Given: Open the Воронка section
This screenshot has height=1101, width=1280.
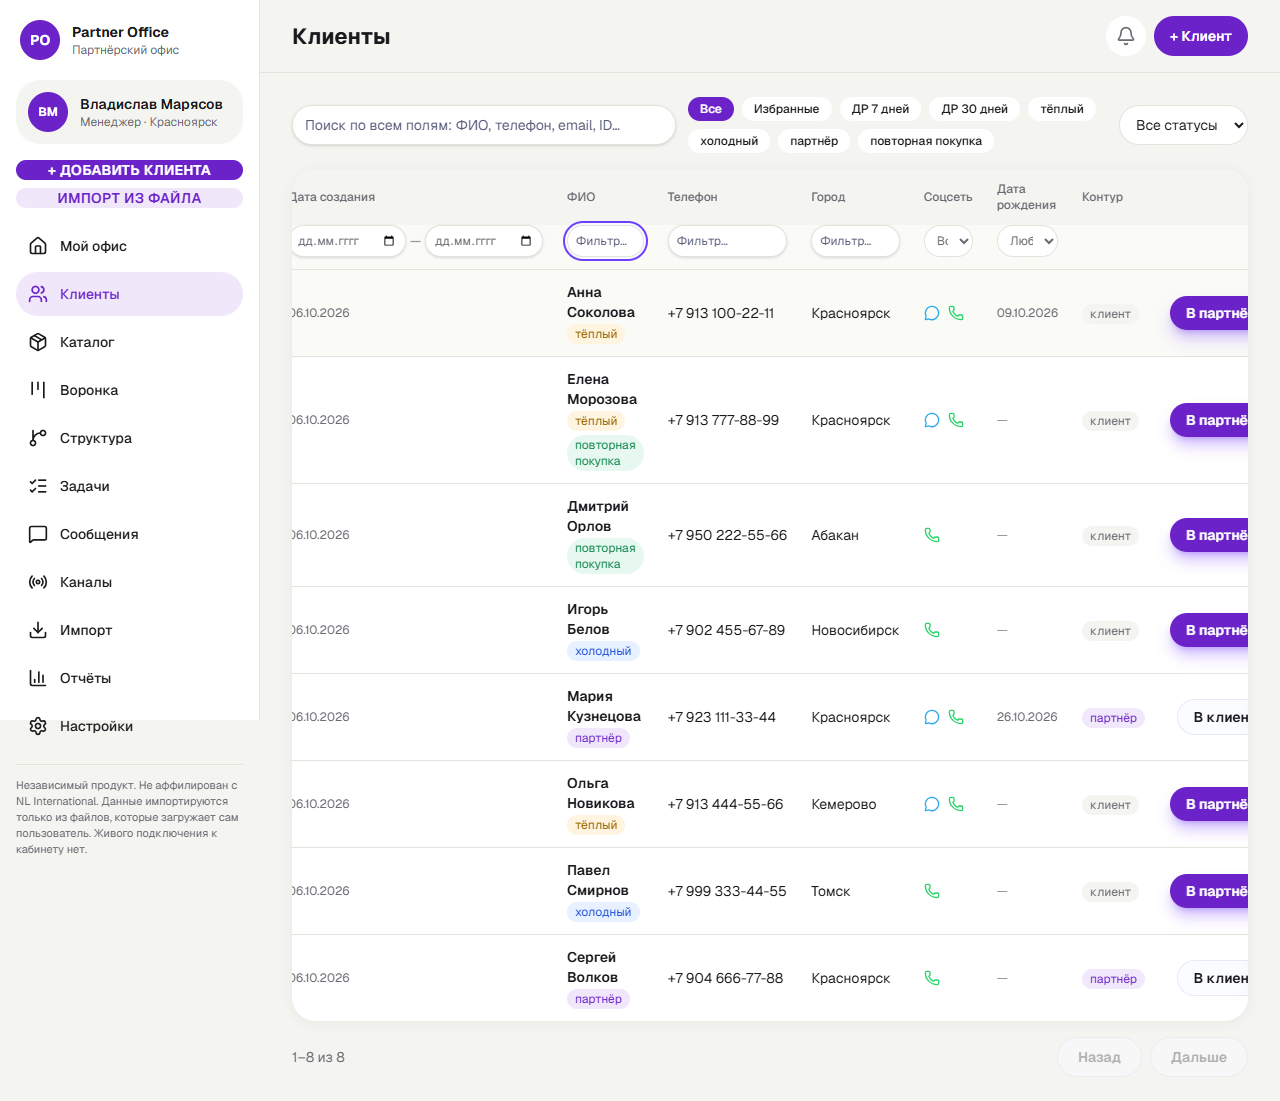Looking at the screenshot, I should pyautogui.click(x=130, y=390).
